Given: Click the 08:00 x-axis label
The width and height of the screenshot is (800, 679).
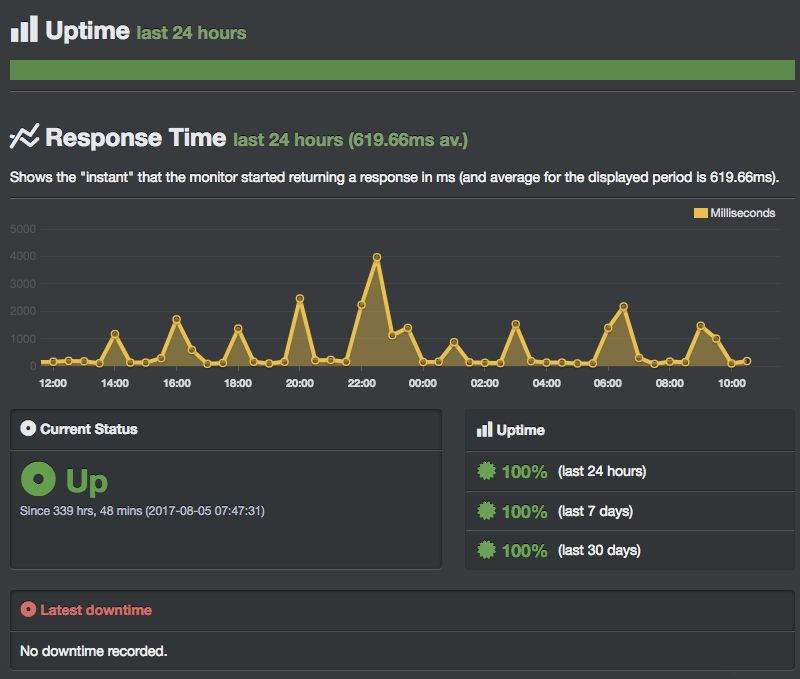Looking at the screenshot, I should 670,383.
